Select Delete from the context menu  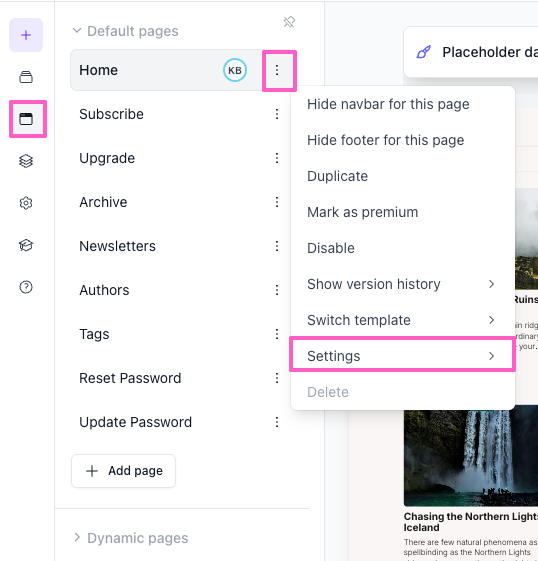(403, 392)
